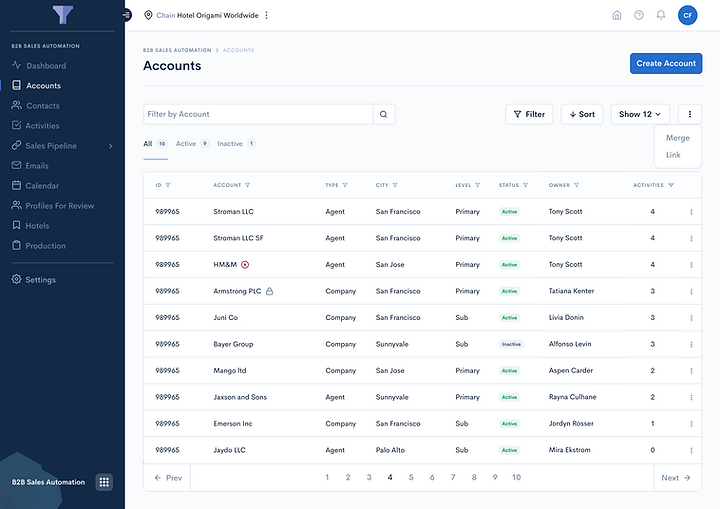Choose Link from the popup menu
Image resolution: width=720 pixels, height=509 pixels.
click(x=673, y=155)
